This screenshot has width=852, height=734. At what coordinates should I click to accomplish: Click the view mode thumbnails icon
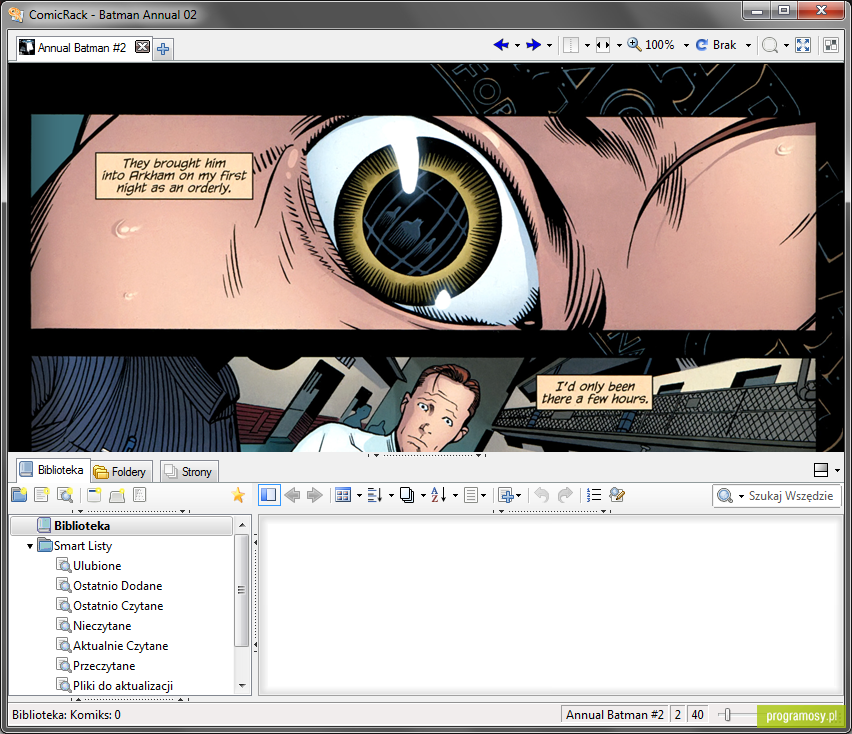coord(343,495)
